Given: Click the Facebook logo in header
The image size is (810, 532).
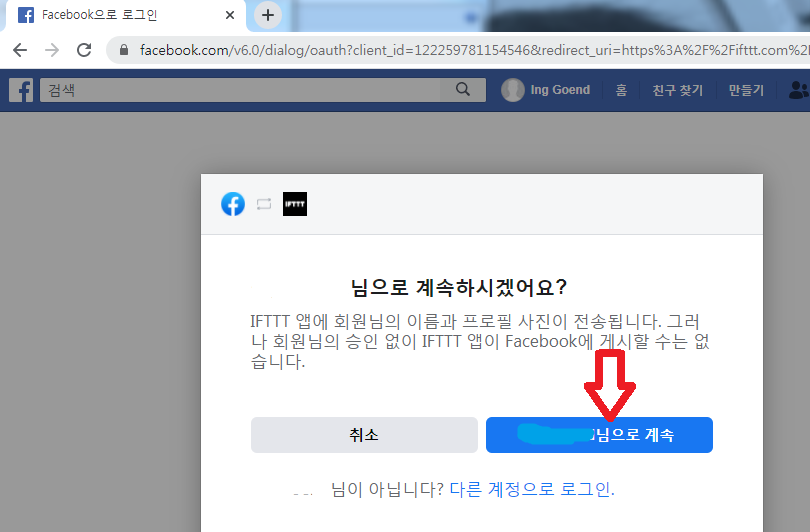Looking at the screenshot, I should tap(21, 90).
